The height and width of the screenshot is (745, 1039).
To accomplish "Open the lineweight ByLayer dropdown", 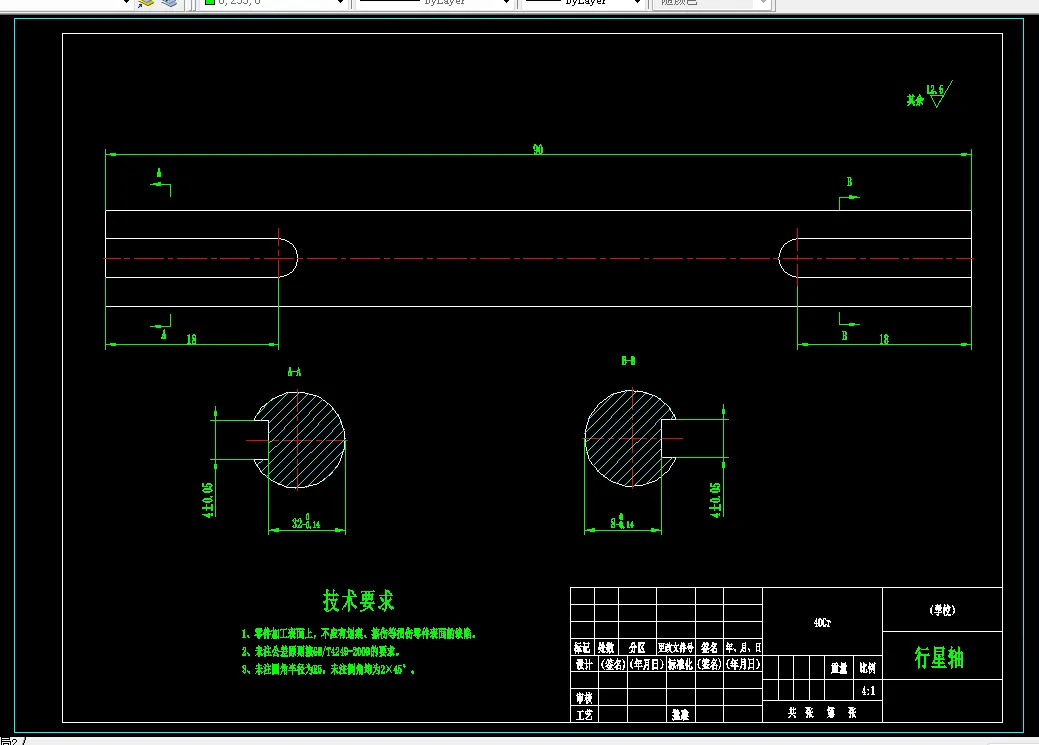I will tap(637, 2).
